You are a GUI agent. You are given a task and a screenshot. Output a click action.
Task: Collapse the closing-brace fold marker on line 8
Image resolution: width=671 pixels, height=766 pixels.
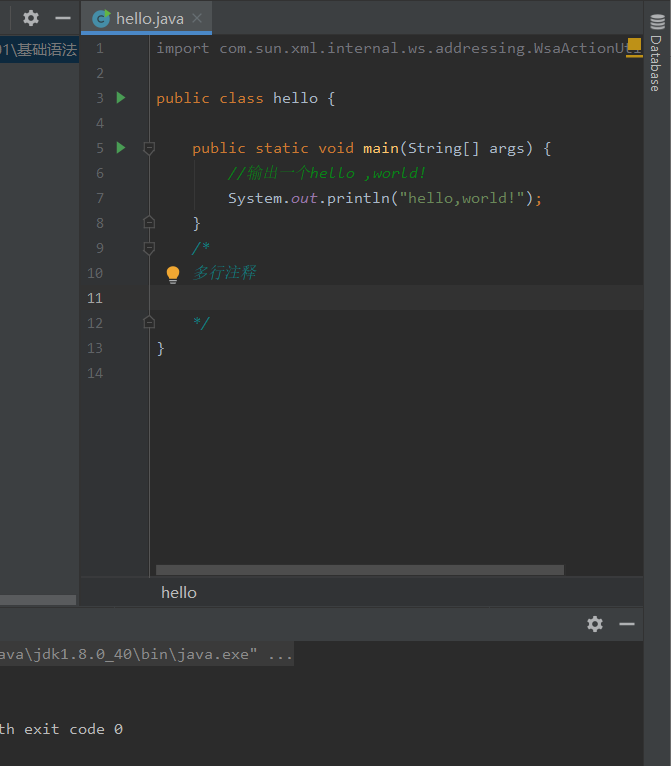[x=149, y=223]
